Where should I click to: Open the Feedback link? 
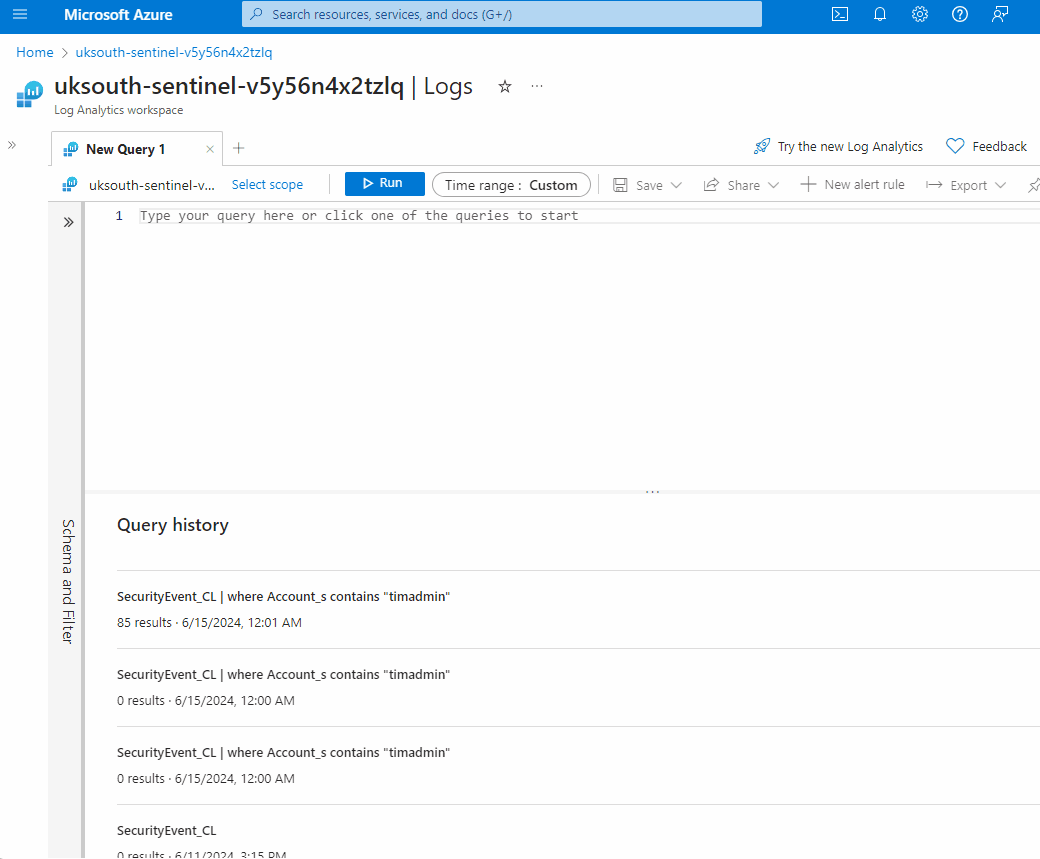coord(999,147)
